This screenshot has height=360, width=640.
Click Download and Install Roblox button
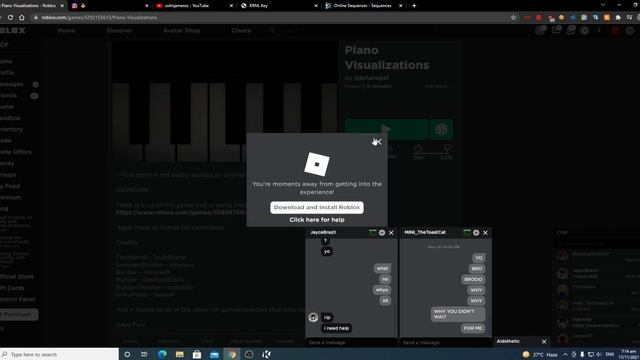coord(317,207)
